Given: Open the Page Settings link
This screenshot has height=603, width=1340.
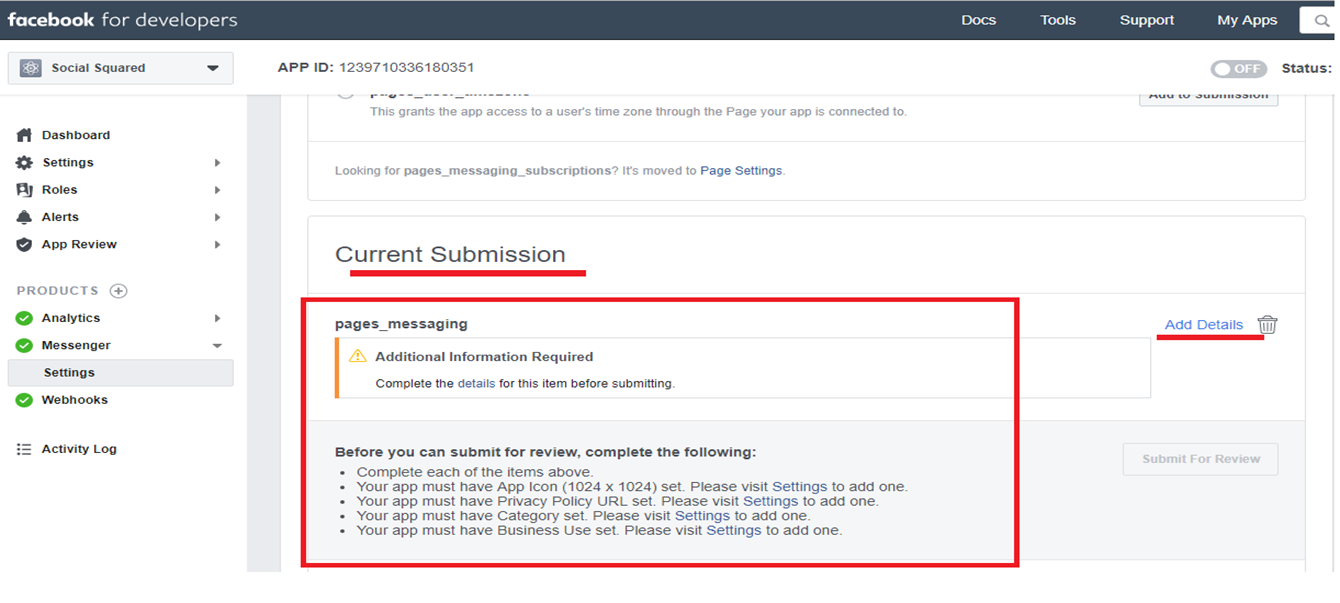Looking at the screenshot, I should 741,171.
